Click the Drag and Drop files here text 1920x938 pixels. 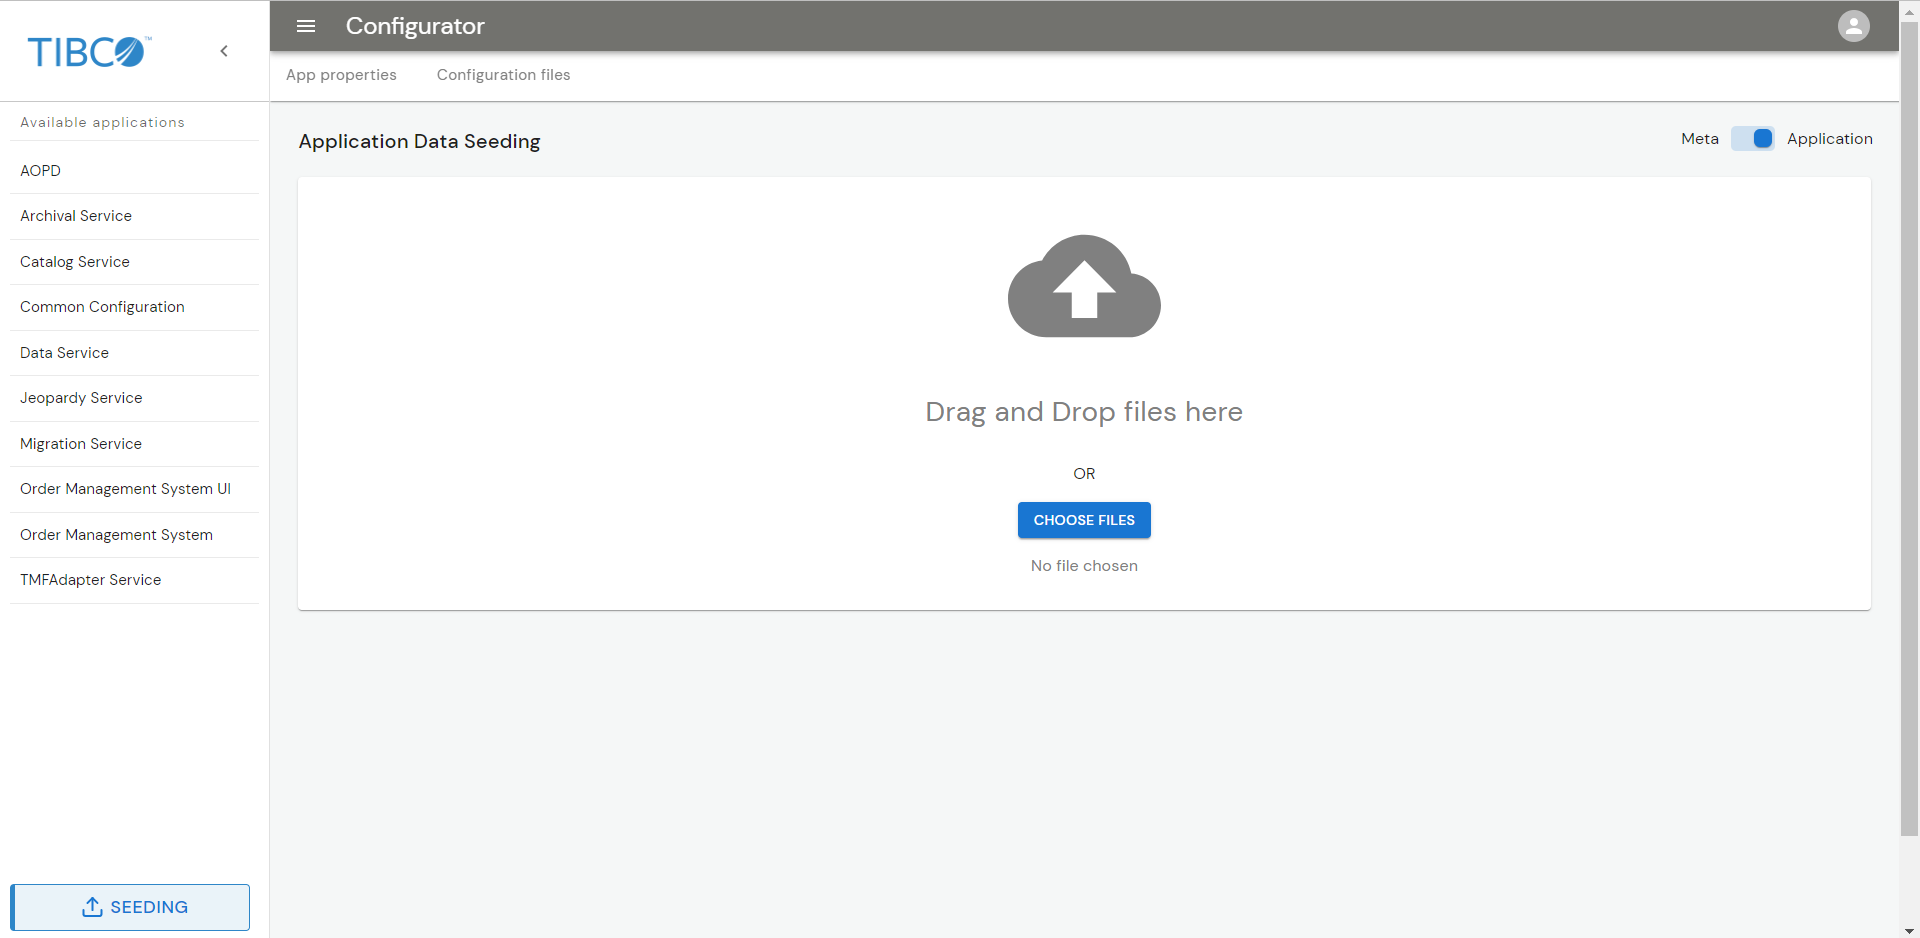tap(1084, 412)
